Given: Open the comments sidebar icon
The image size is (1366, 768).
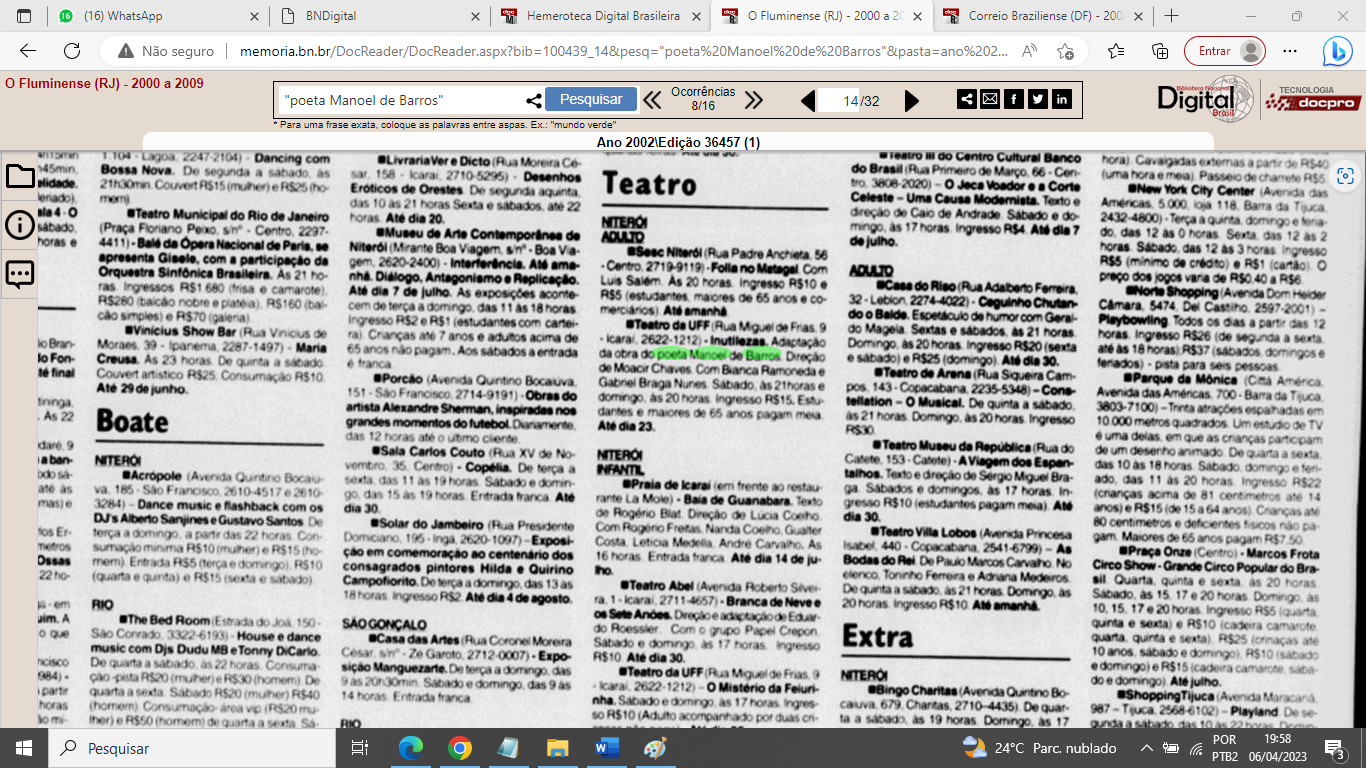Looking at the screenshot, I should click(x=19, y=273).
